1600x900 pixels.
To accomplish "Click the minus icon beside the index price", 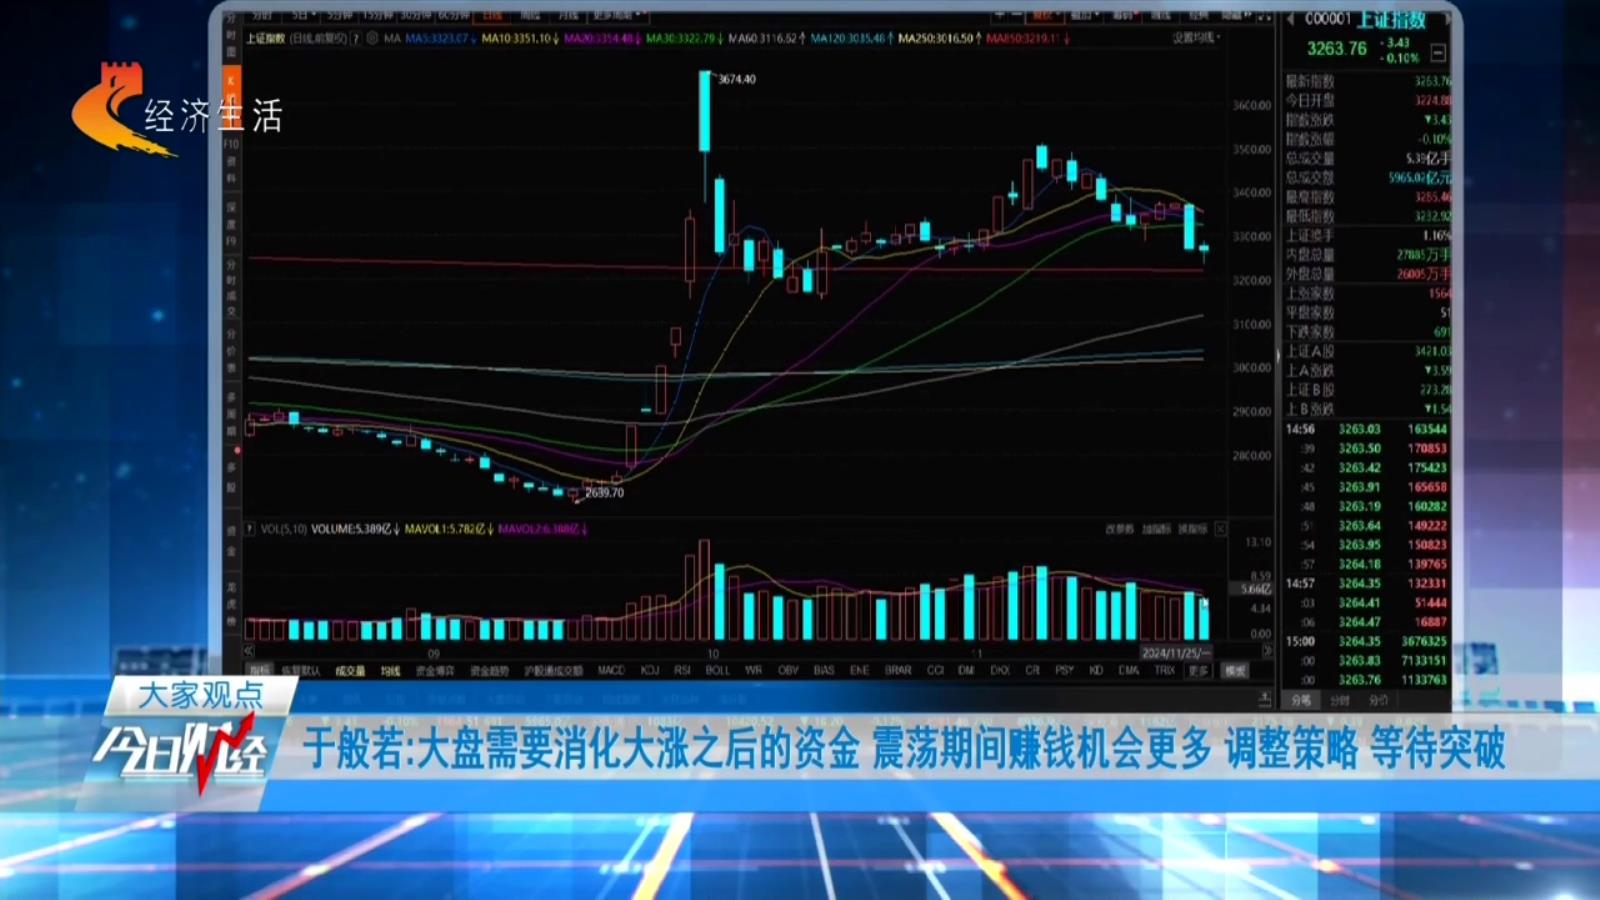I will coord(1438,53).
